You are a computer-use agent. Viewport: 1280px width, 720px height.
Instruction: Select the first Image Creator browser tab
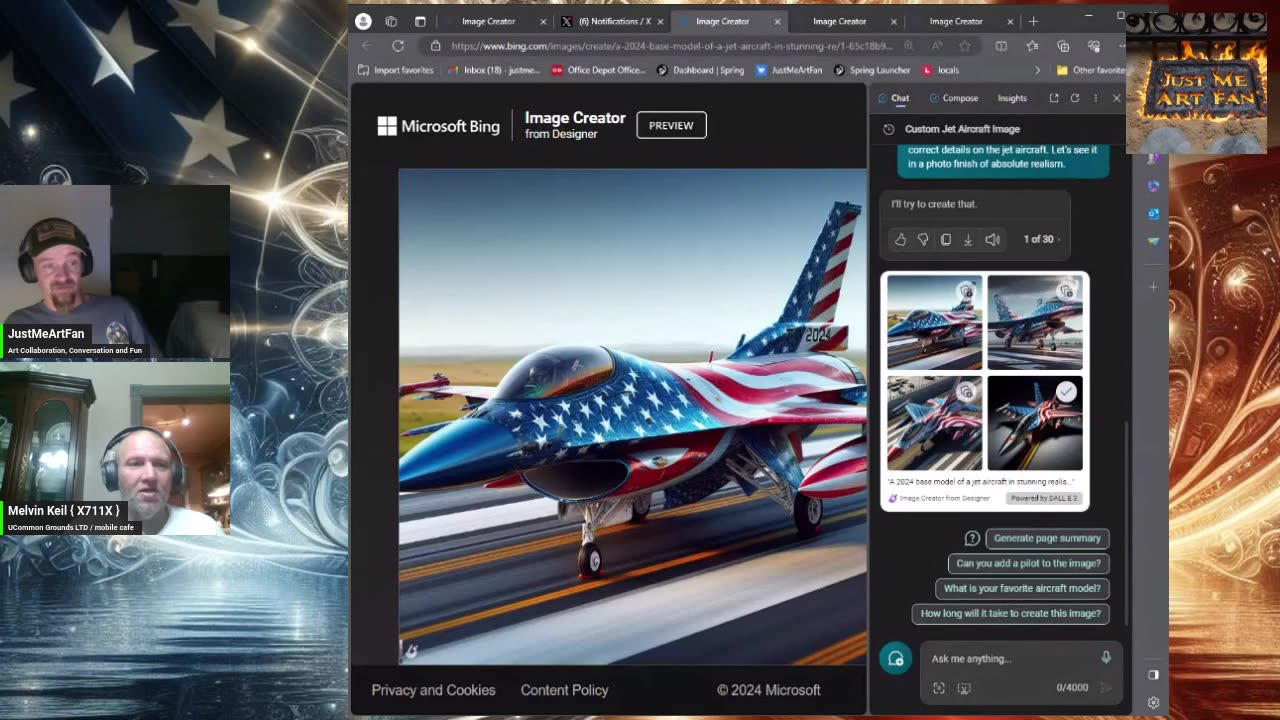[495, 21]
